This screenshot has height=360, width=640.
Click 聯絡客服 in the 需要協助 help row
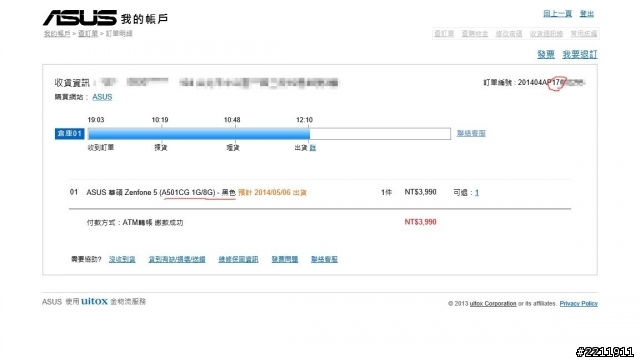point(324,259)
